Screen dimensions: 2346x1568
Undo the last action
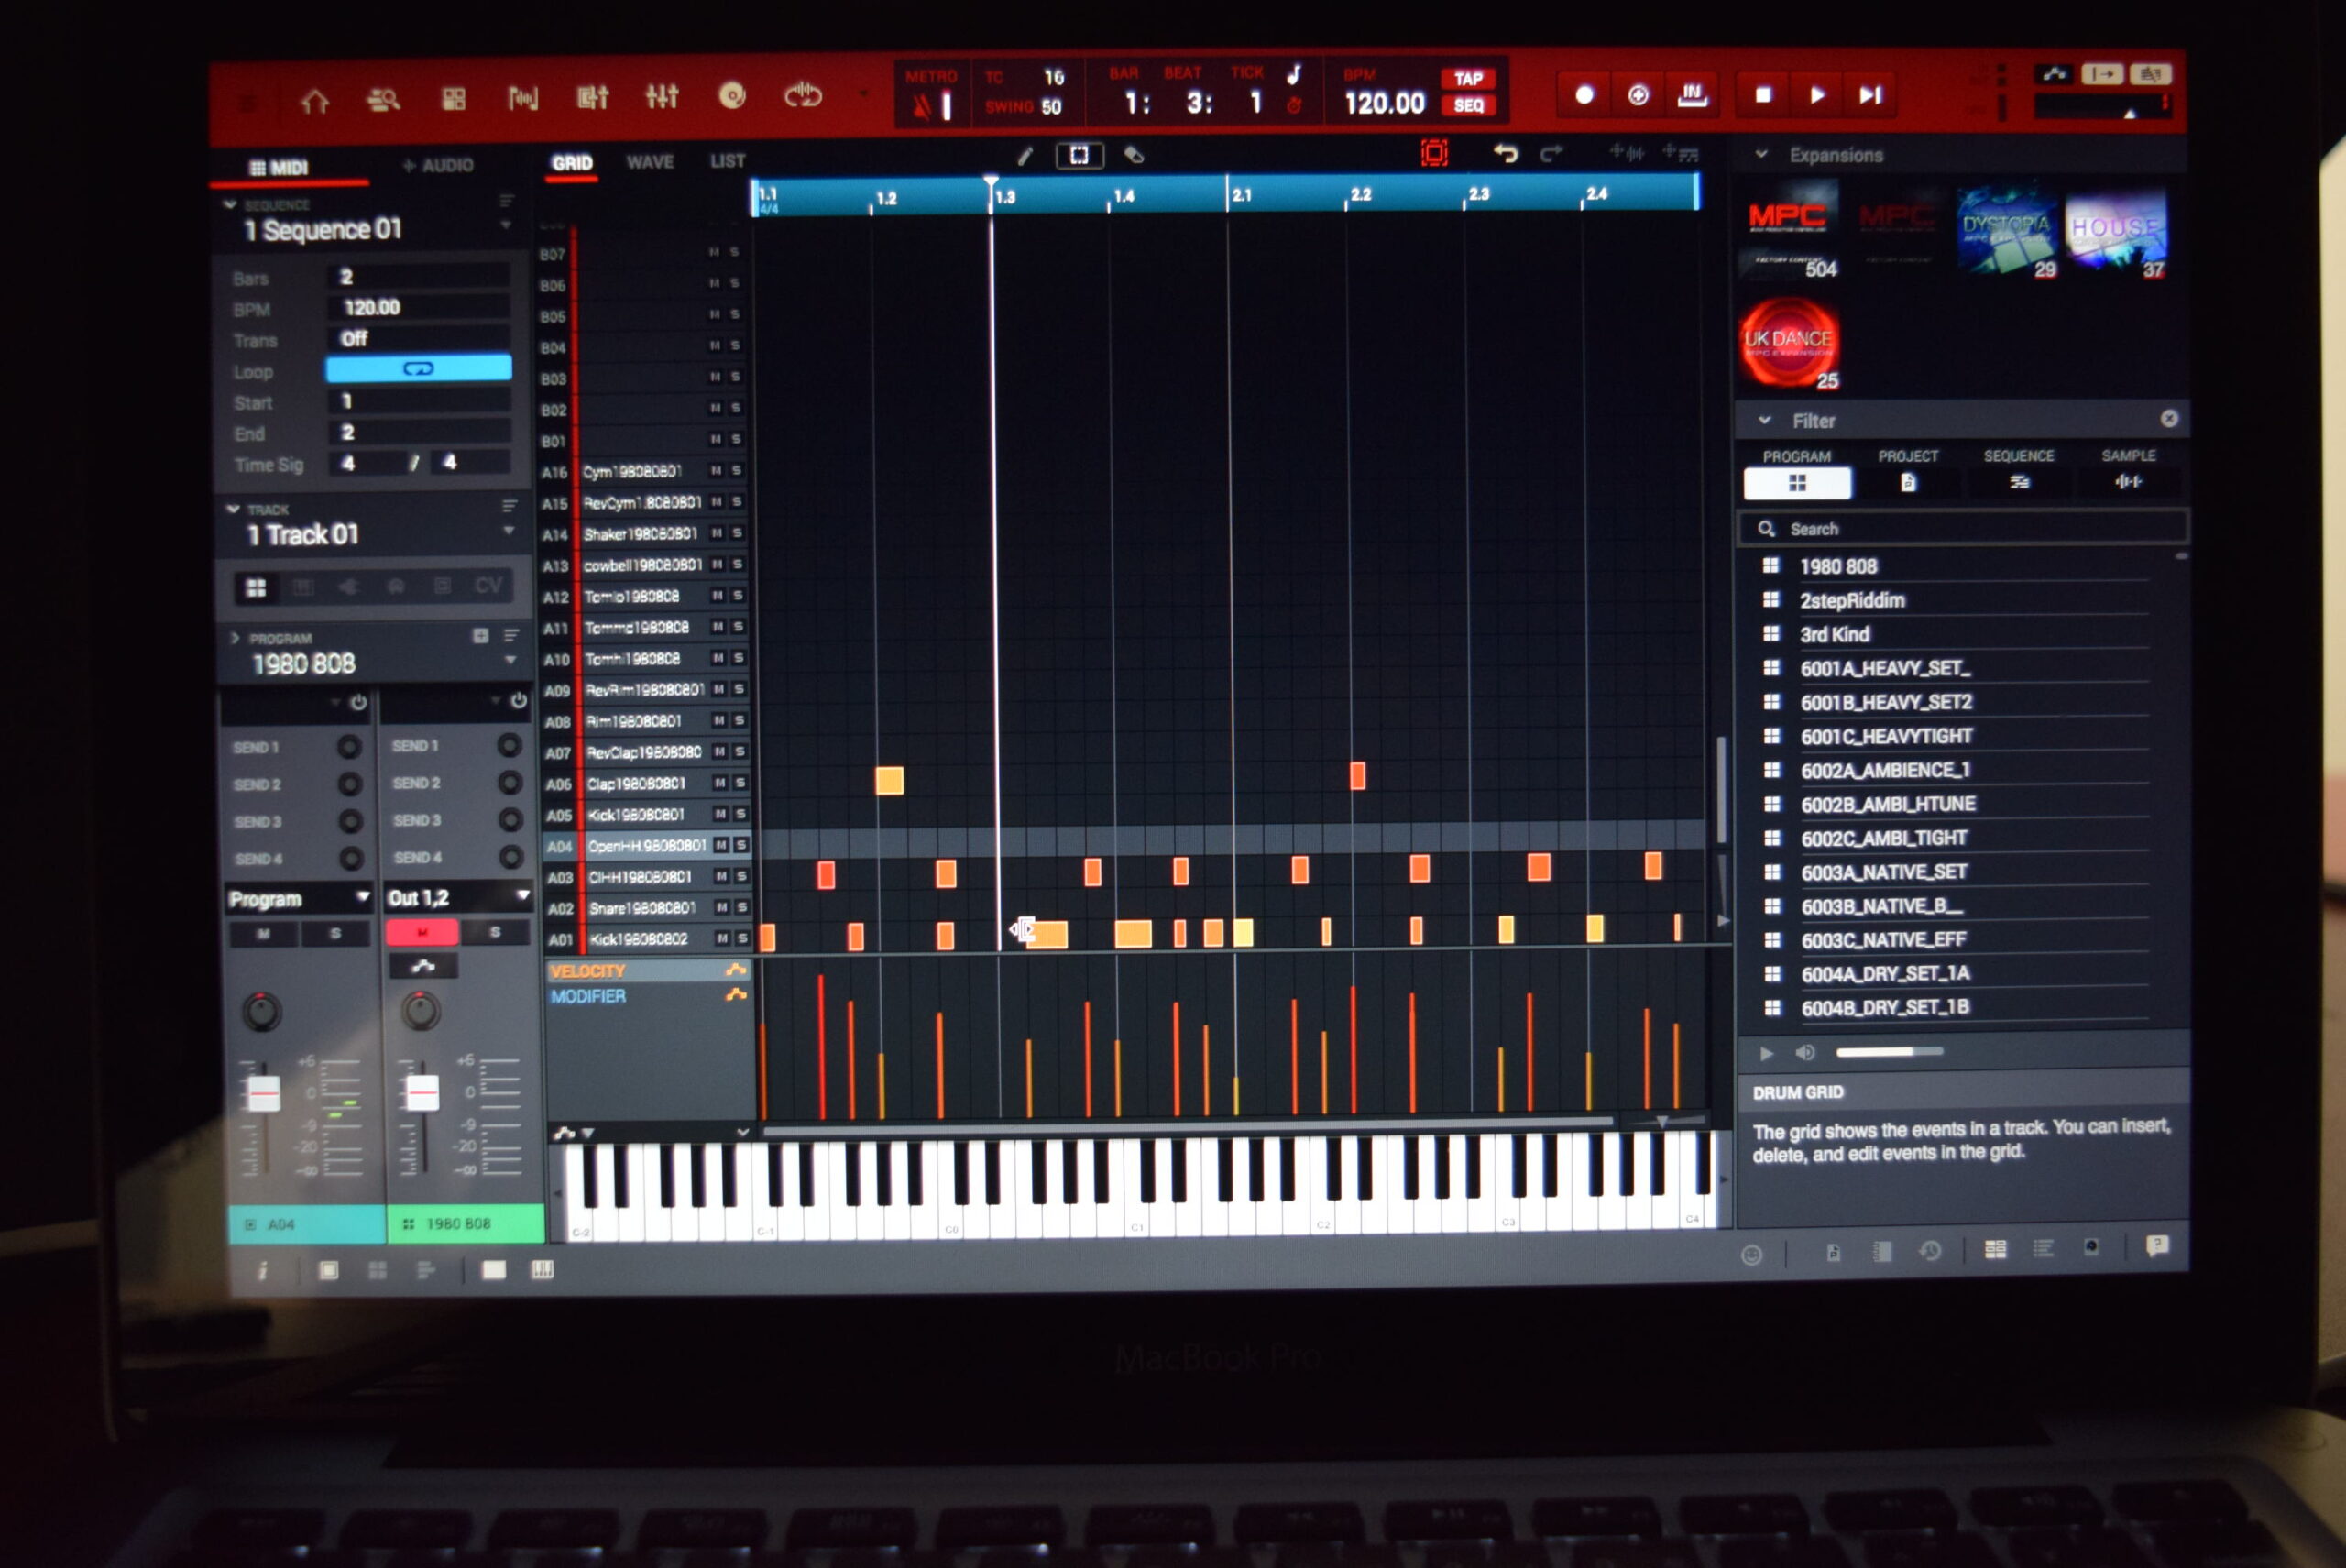(x=1505, y=153)
